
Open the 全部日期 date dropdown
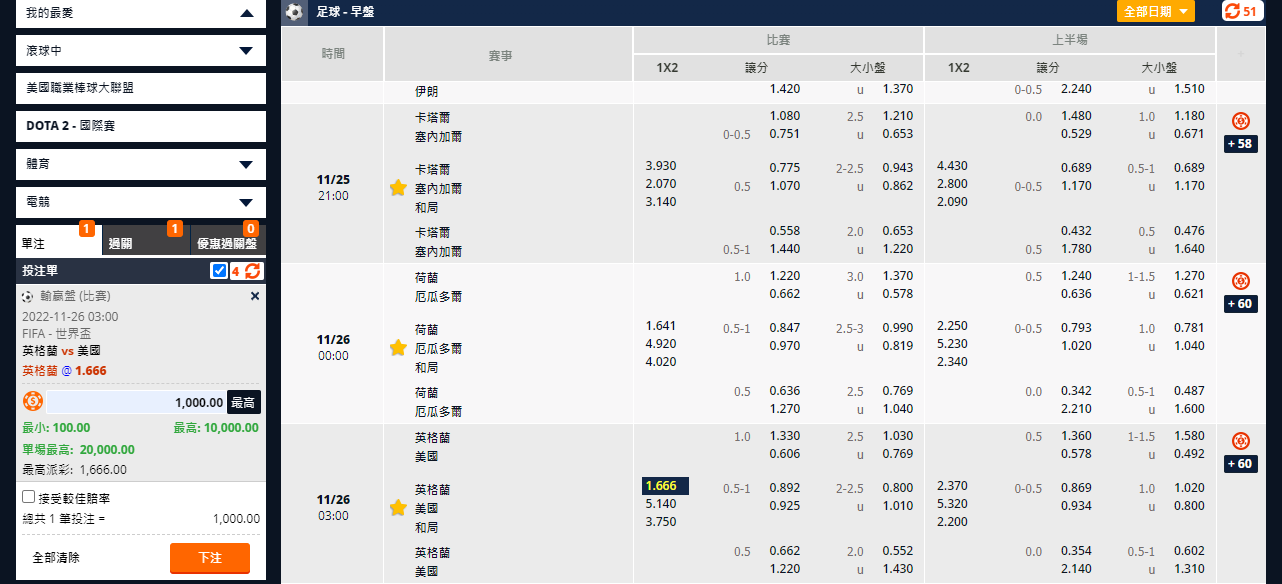pyautogui.click(x=1155, y=11)
